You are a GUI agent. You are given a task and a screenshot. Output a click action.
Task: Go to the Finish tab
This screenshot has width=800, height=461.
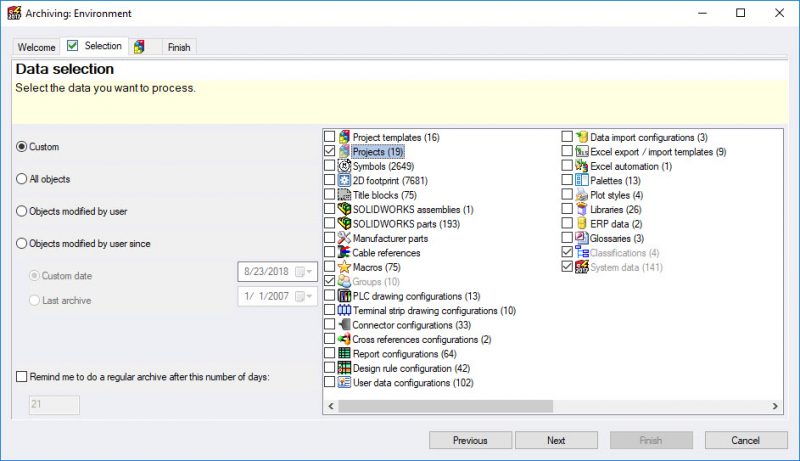pyautogui.click(x=179, y=47)
